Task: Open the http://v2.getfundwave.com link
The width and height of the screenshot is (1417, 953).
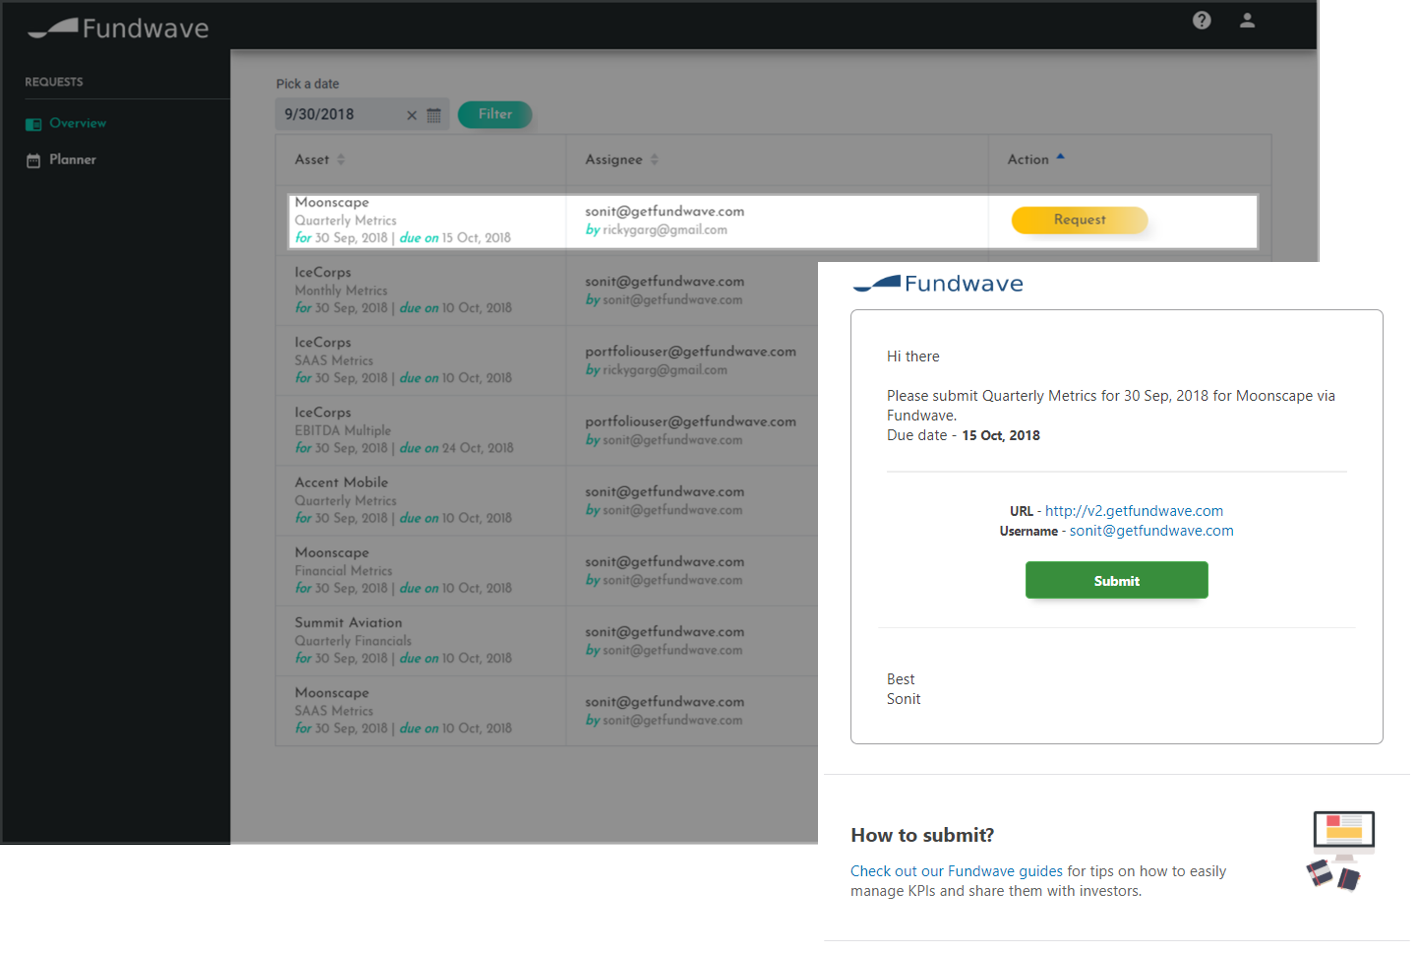Action: (x=1134, y=511)
